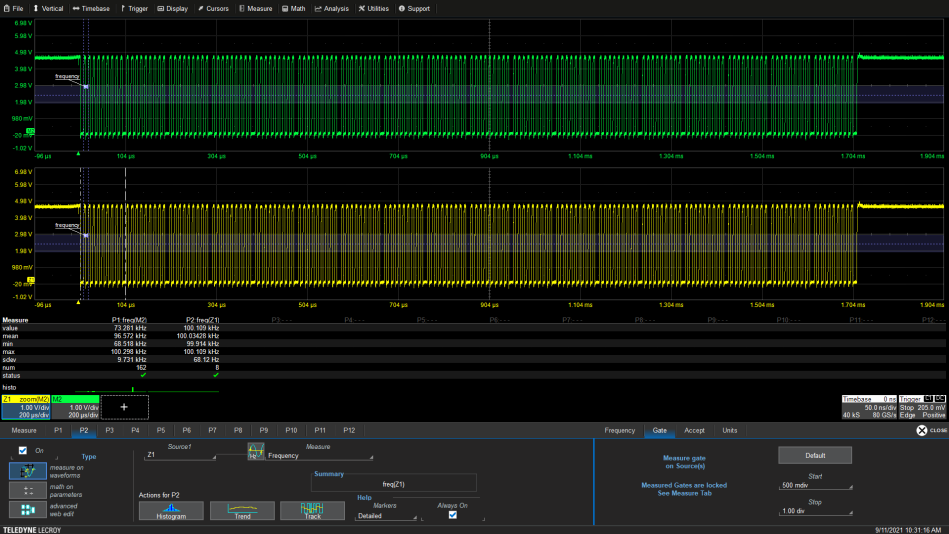Open the Display menu

point(172,8)
